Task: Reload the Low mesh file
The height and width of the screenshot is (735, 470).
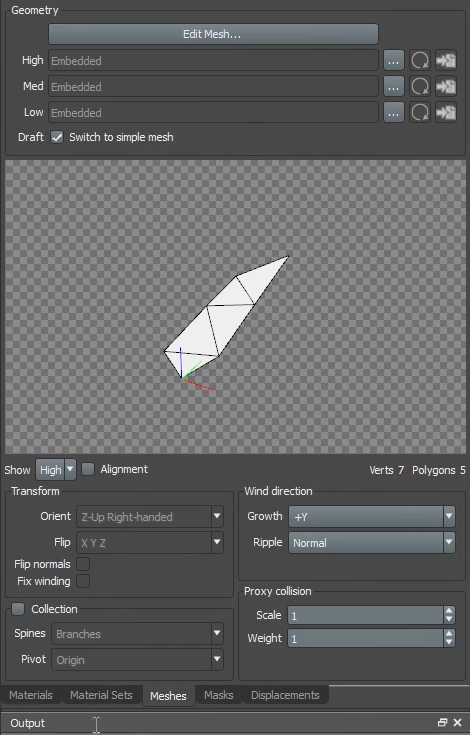Action: [420, 112]
